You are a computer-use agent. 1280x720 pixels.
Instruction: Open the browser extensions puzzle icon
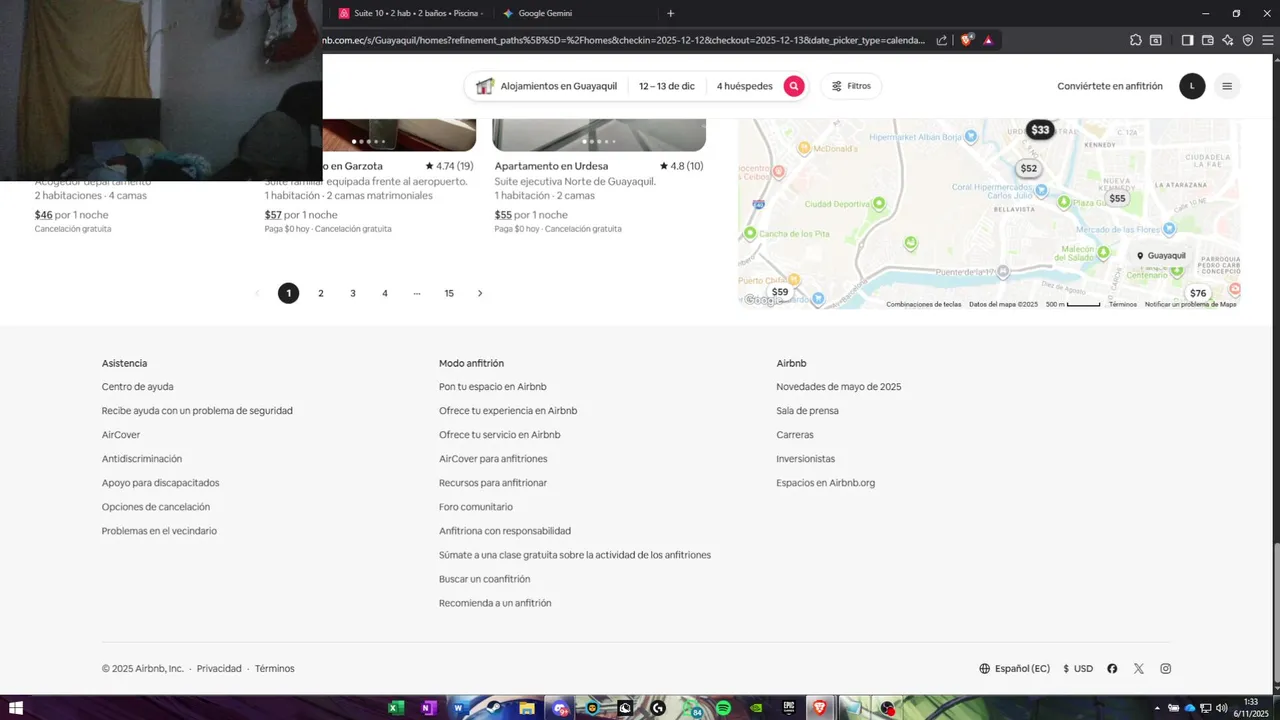point(1136,40)
